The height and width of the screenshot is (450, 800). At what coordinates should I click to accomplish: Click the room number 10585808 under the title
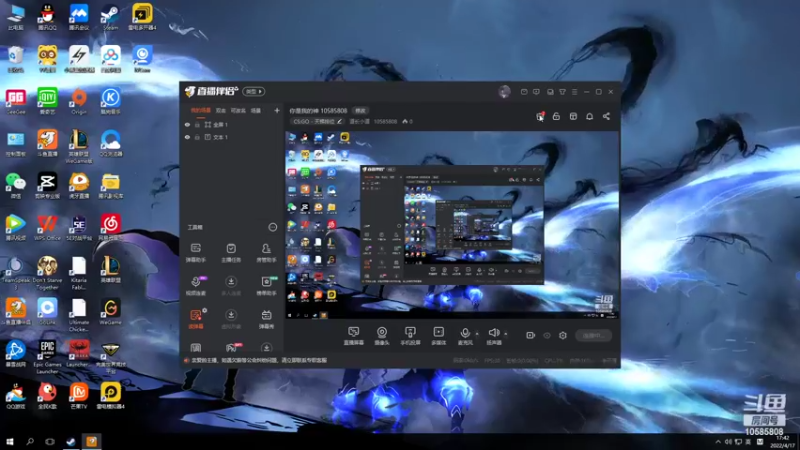click(x=385, y=121)
